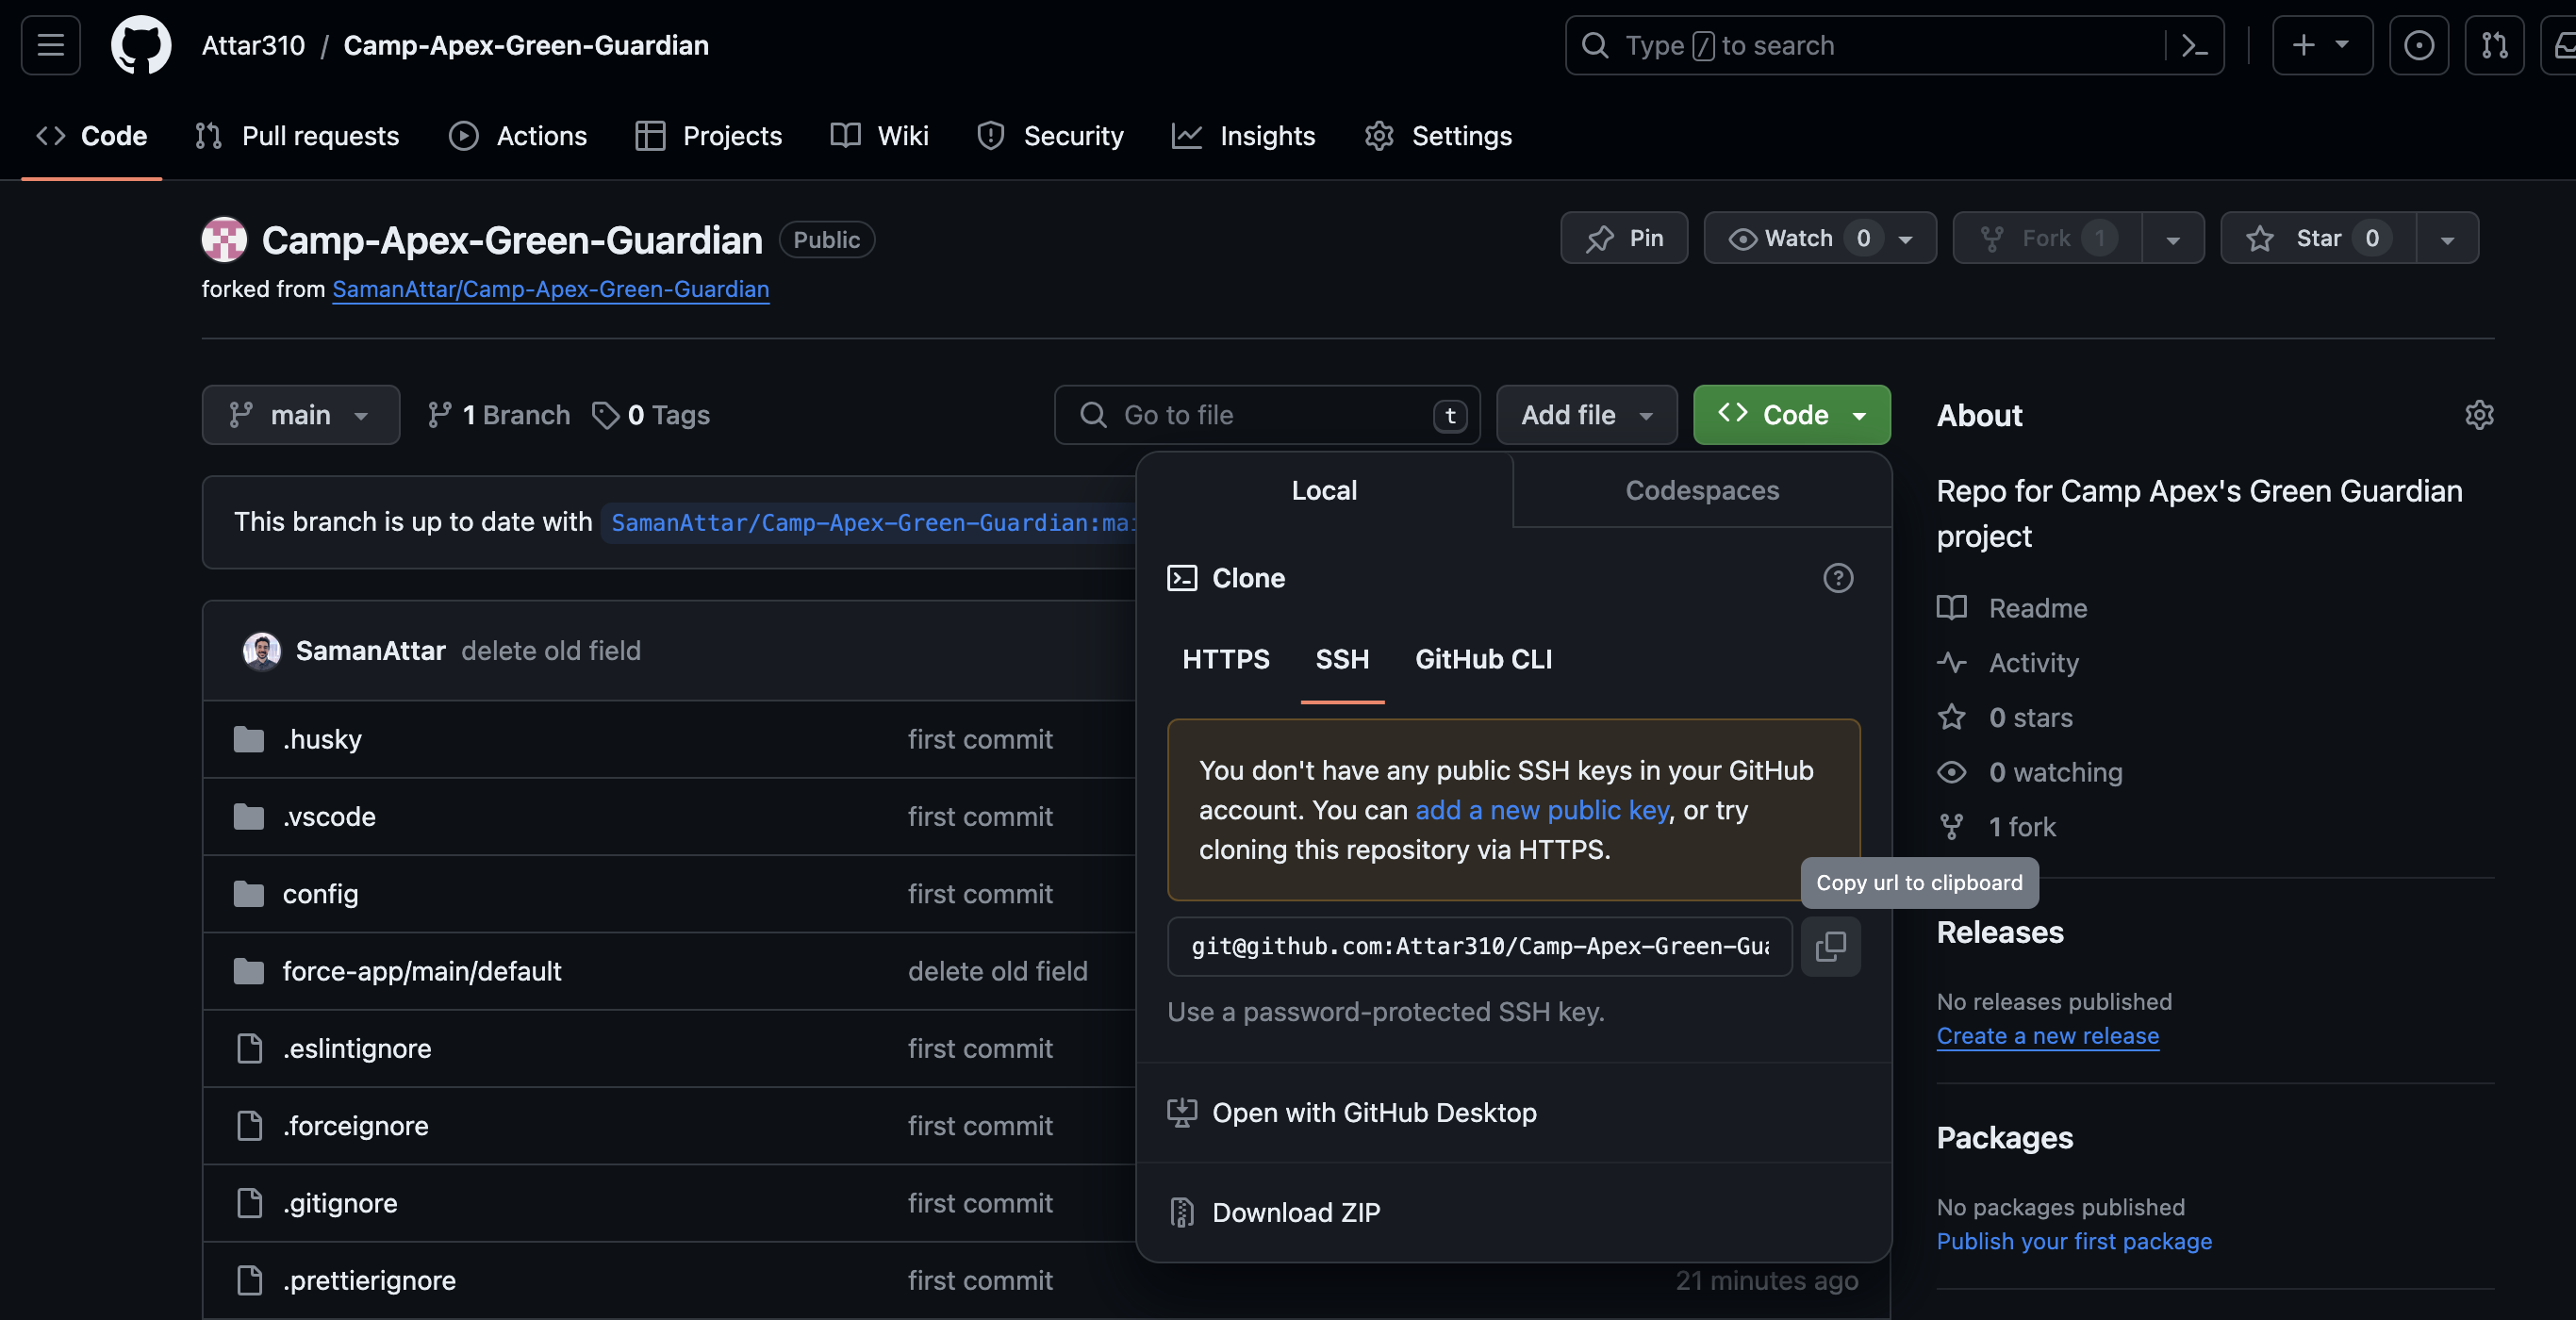
Task: Expand the Fork options dropdown arrow
Action: 2173,238
